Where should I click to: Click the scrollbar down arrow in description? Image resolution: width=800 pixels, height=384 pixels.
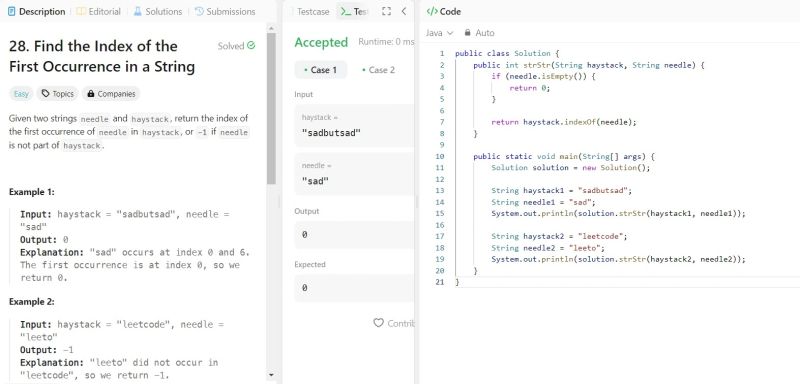(271, 375)
